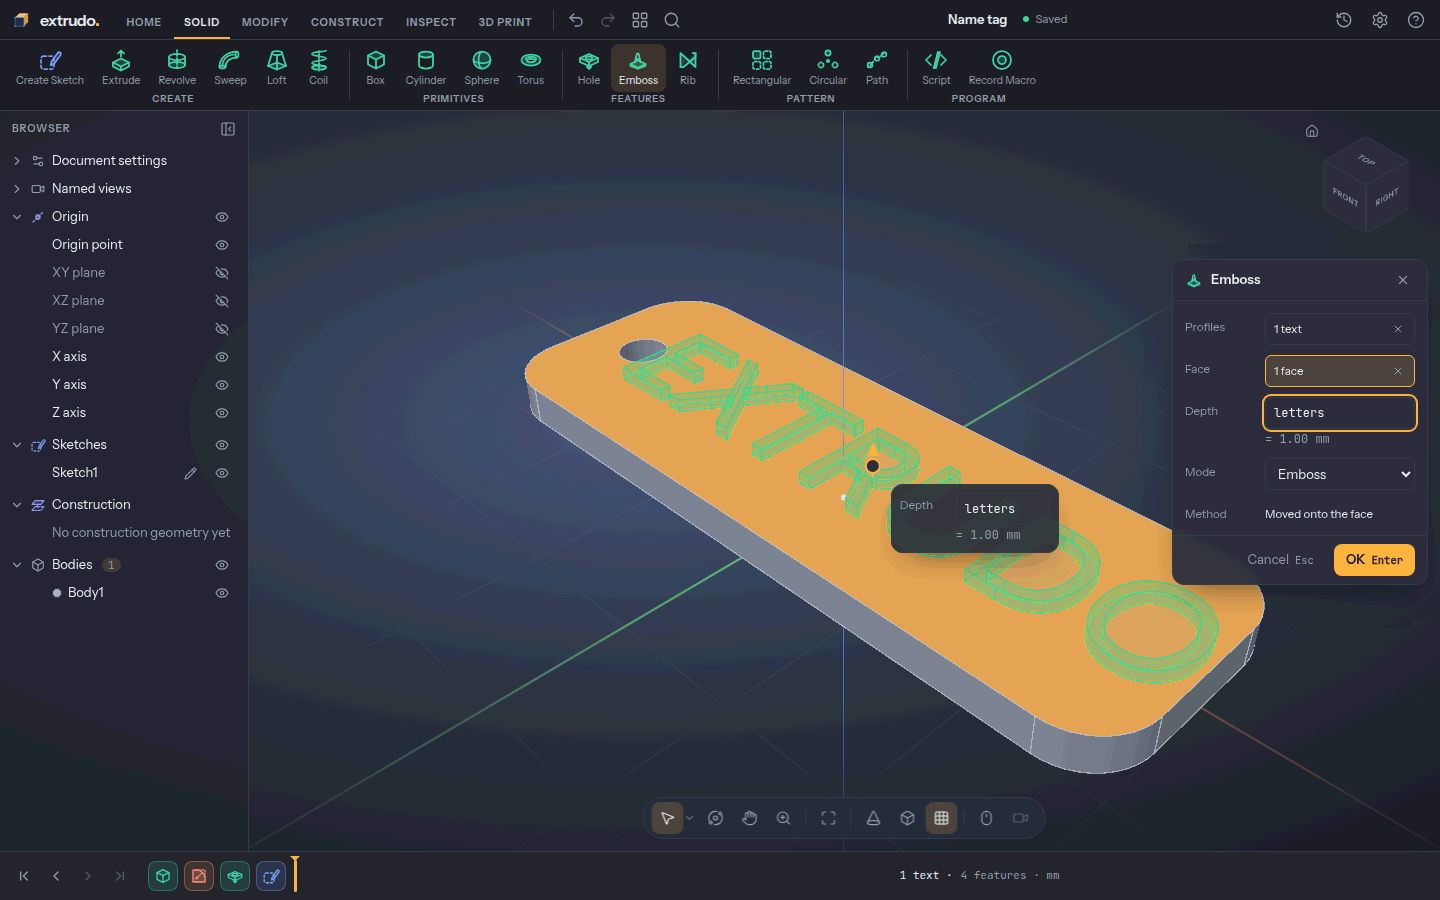1440x900 pixels.
Task: Open the Mode dropdown in Emboss panel
Action: coord(1340,474)
